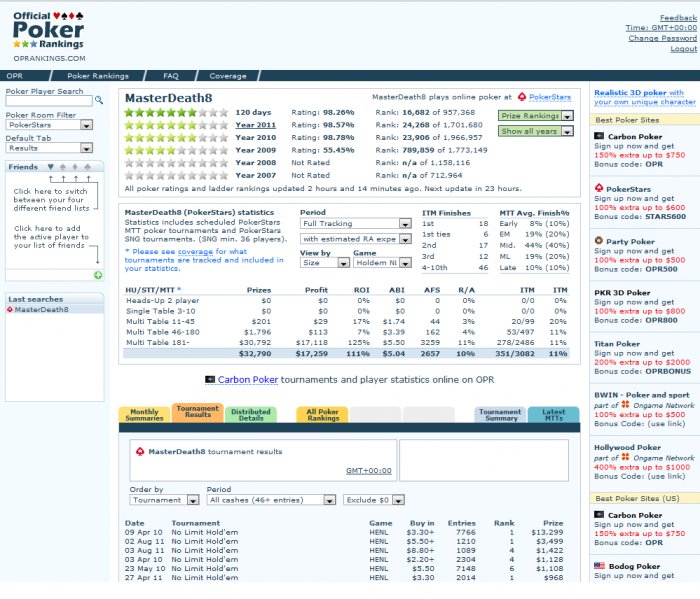Open the Show all years dropdown
The height and width of the screenshot is (599, 700).
(536, 131)
